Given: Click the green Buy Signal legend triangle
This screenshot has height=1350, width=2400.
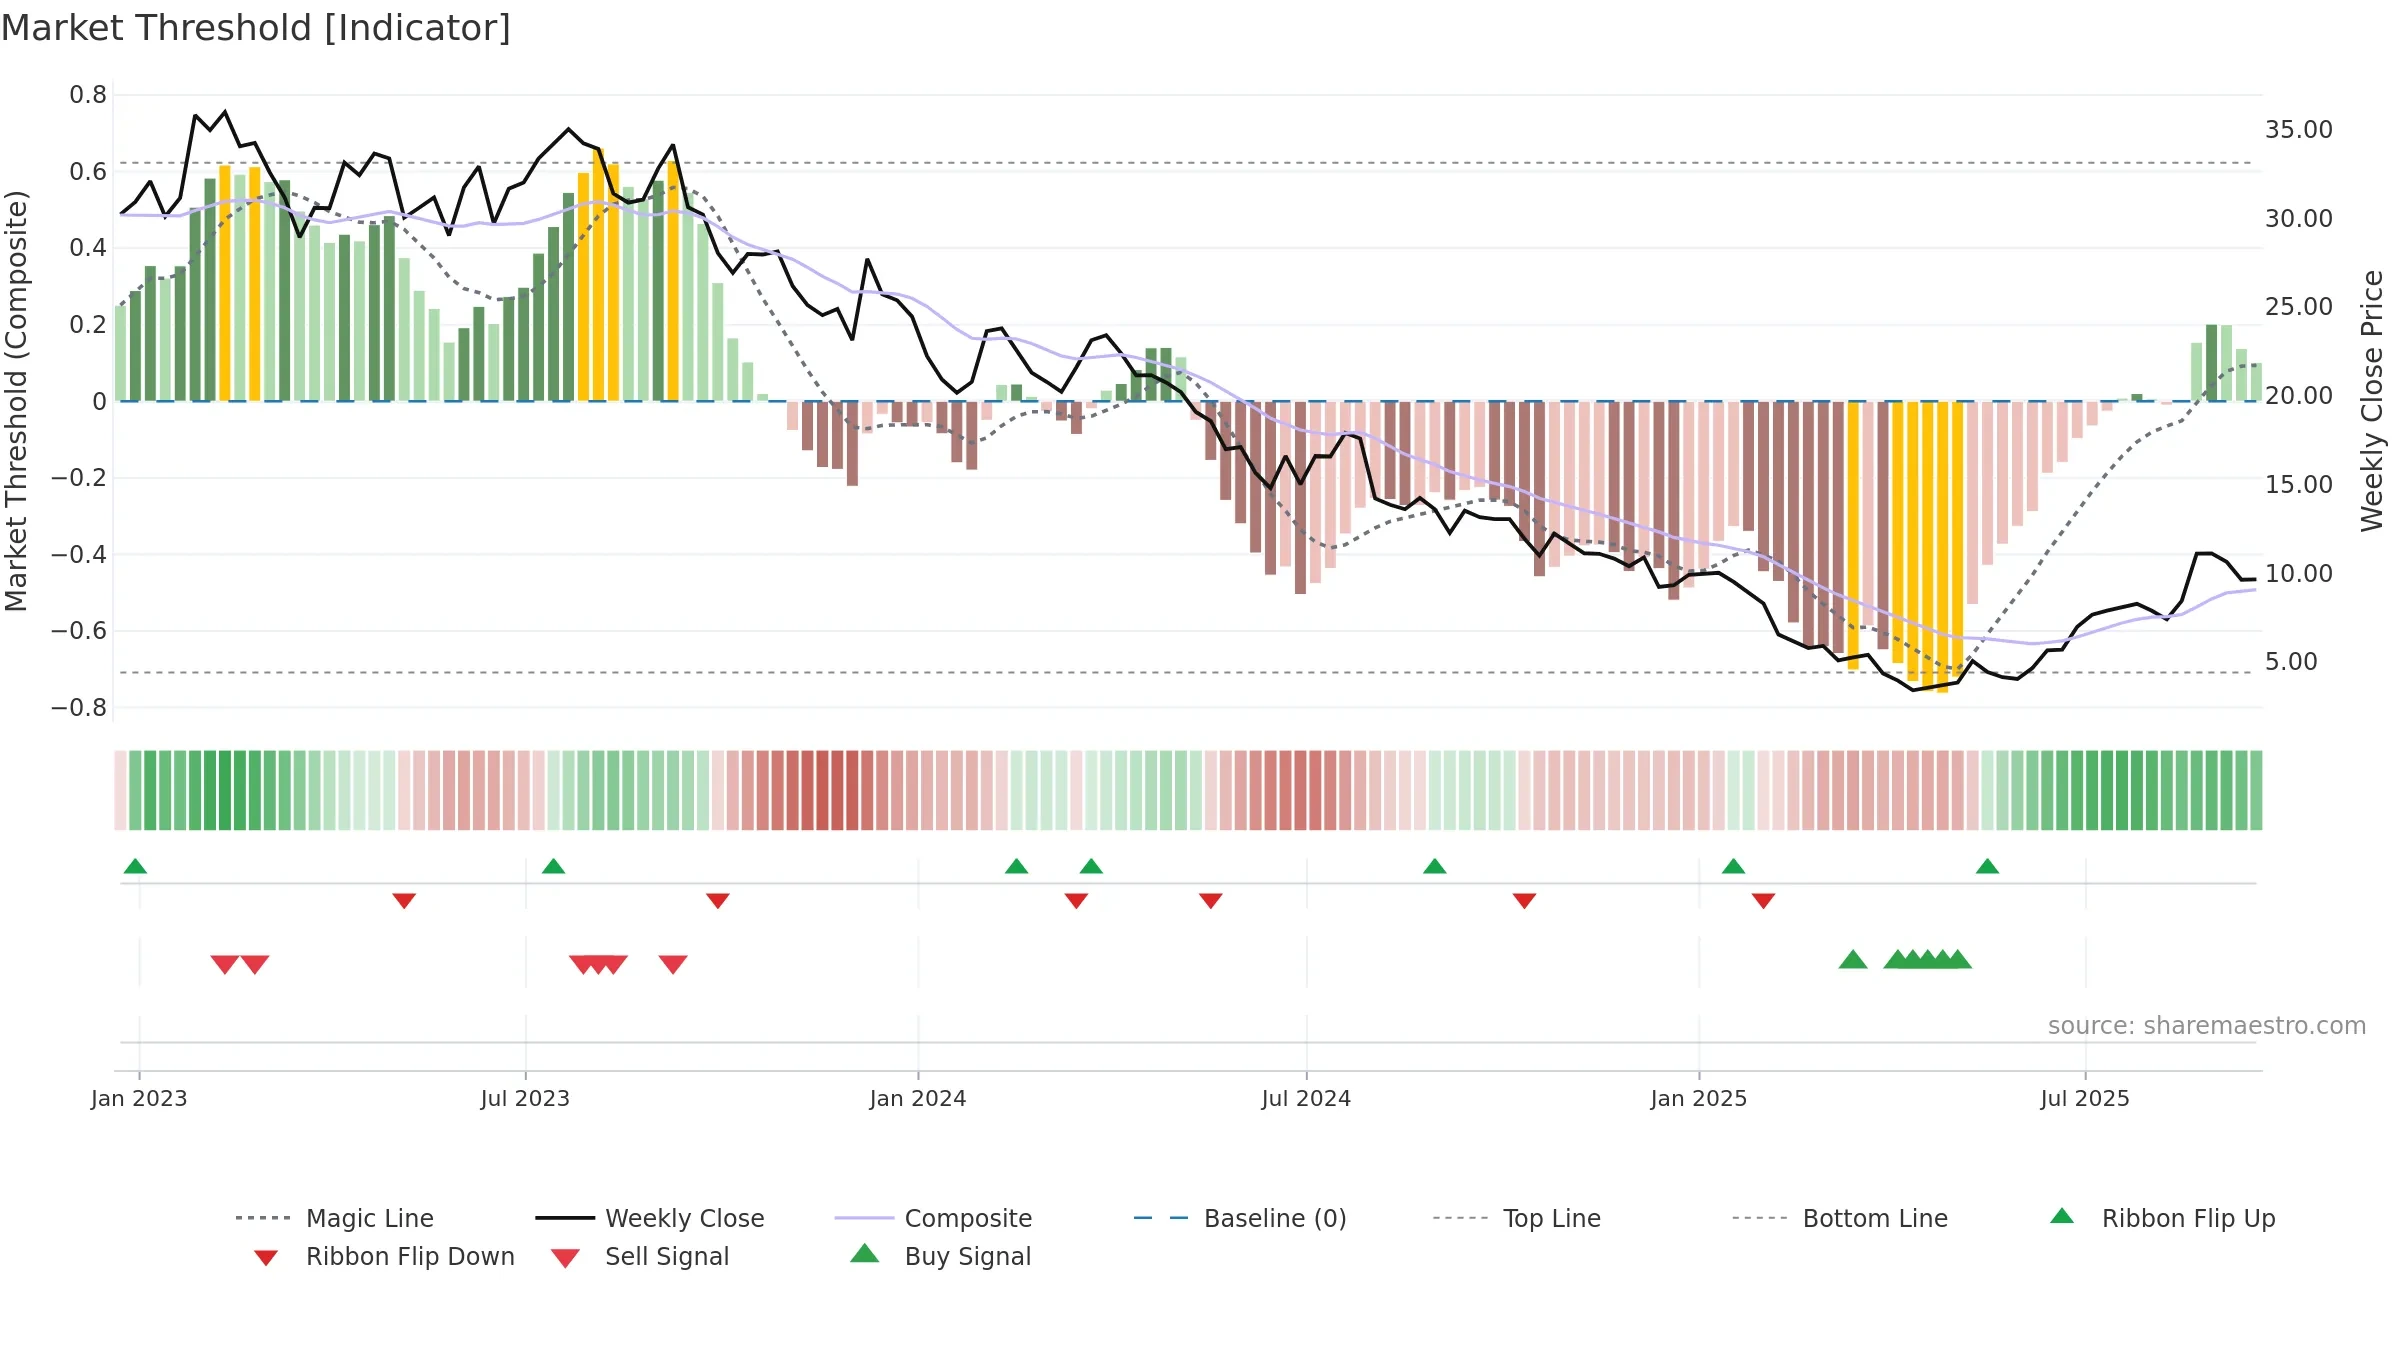Looking at the screenshot, I should coord(865,1253).
